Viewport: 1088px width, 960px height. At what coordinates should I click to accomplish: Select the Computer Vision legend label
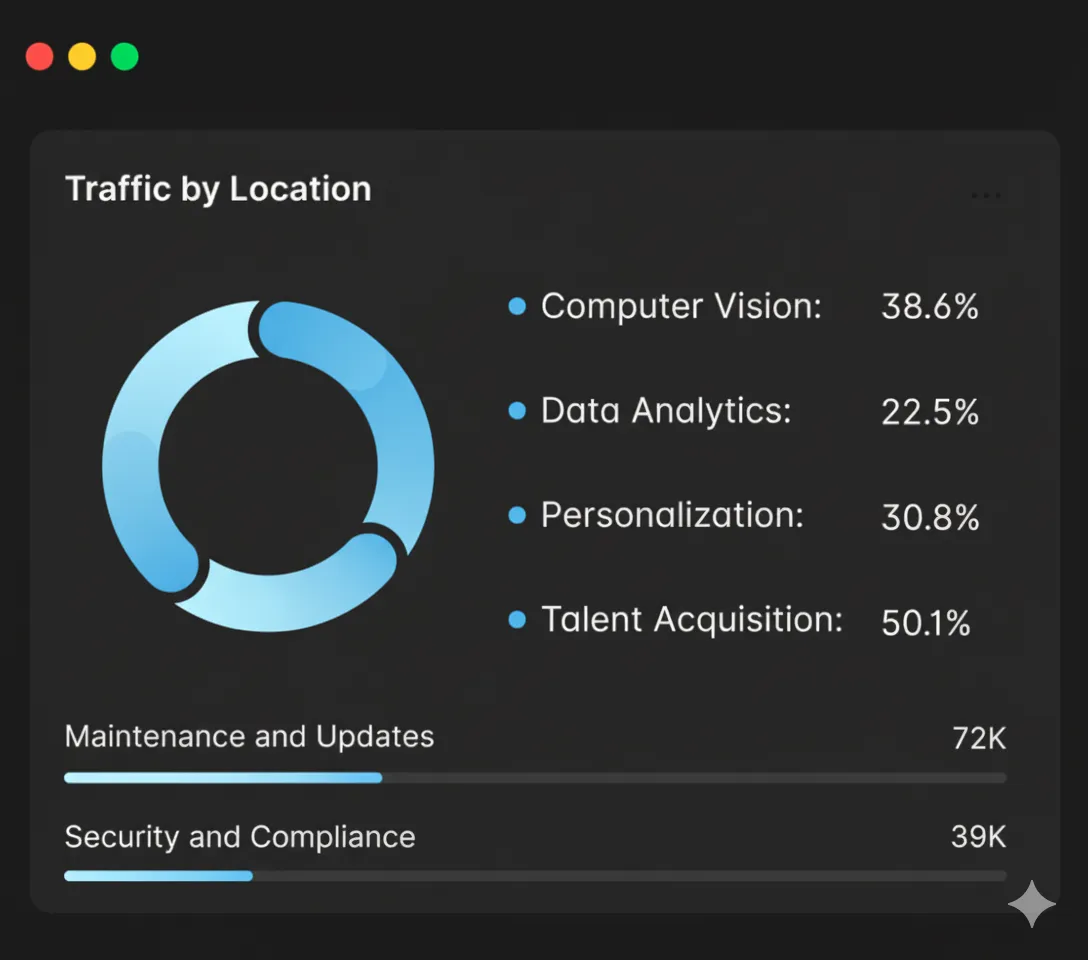[x=681, y=306]
